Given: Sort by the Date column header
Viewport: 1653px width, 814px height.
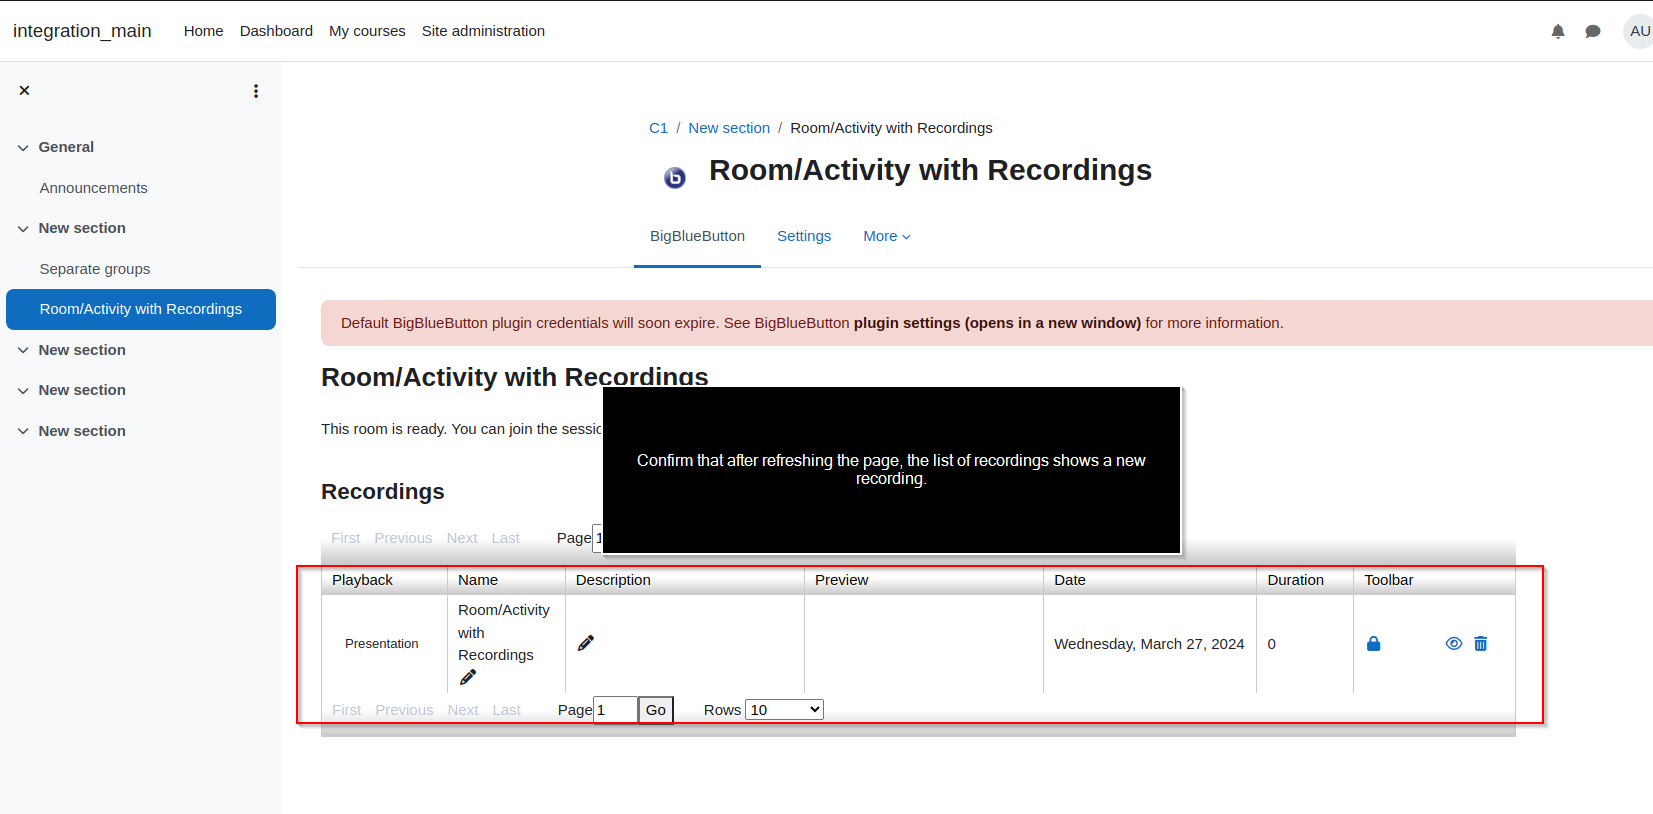Looking at the screenshot, I should tap(1070, 580).
